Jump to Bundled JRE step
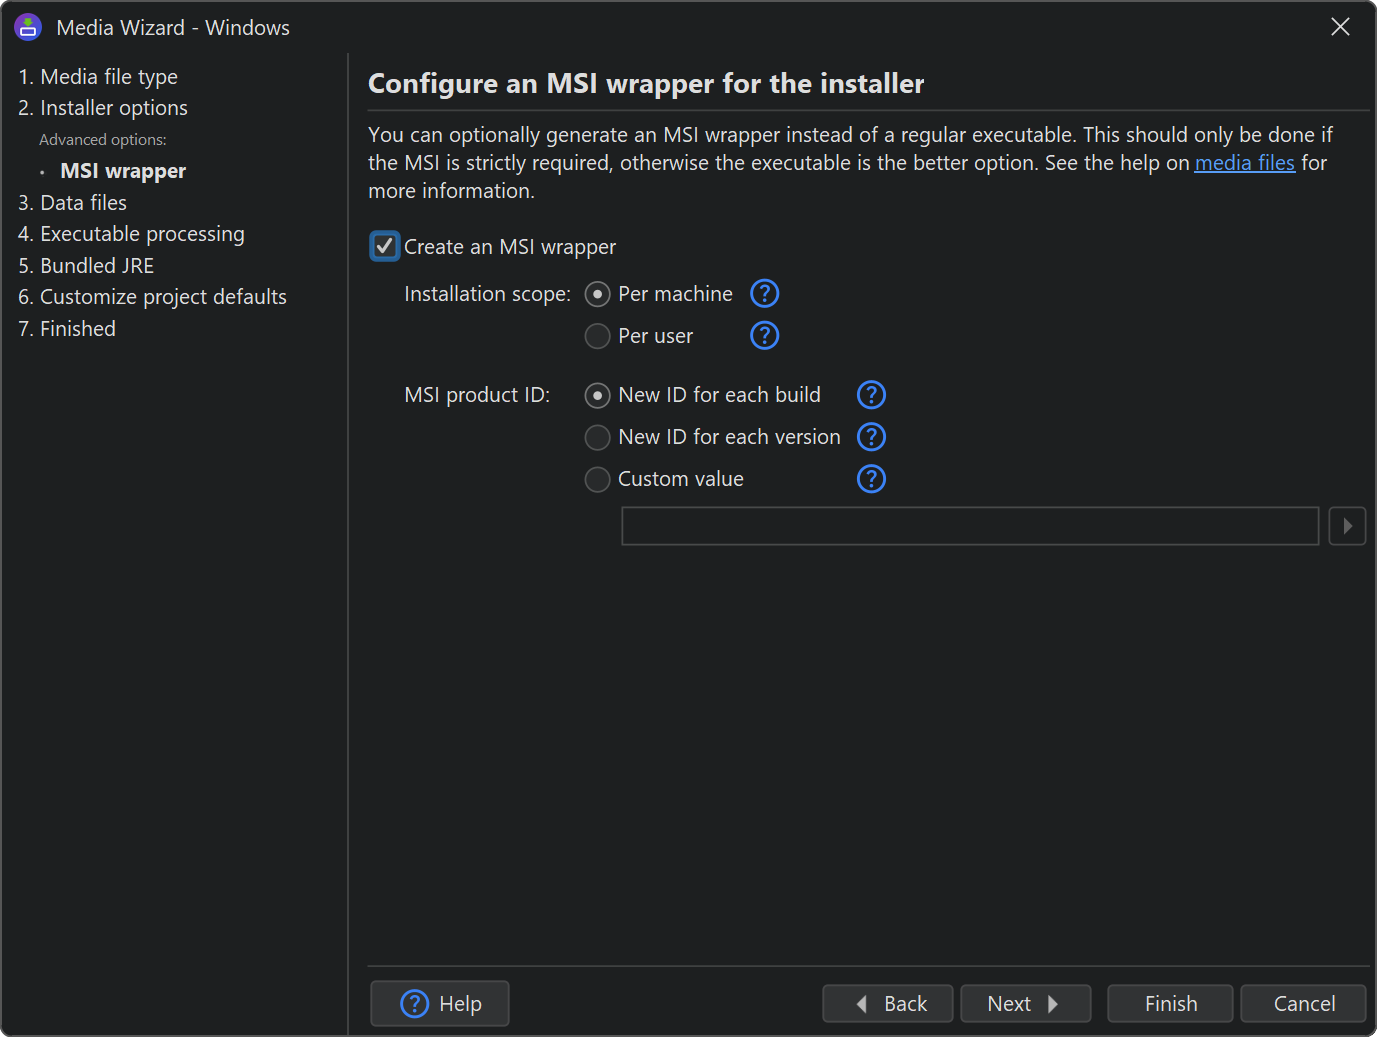1377x1037 pixels. 86,266
